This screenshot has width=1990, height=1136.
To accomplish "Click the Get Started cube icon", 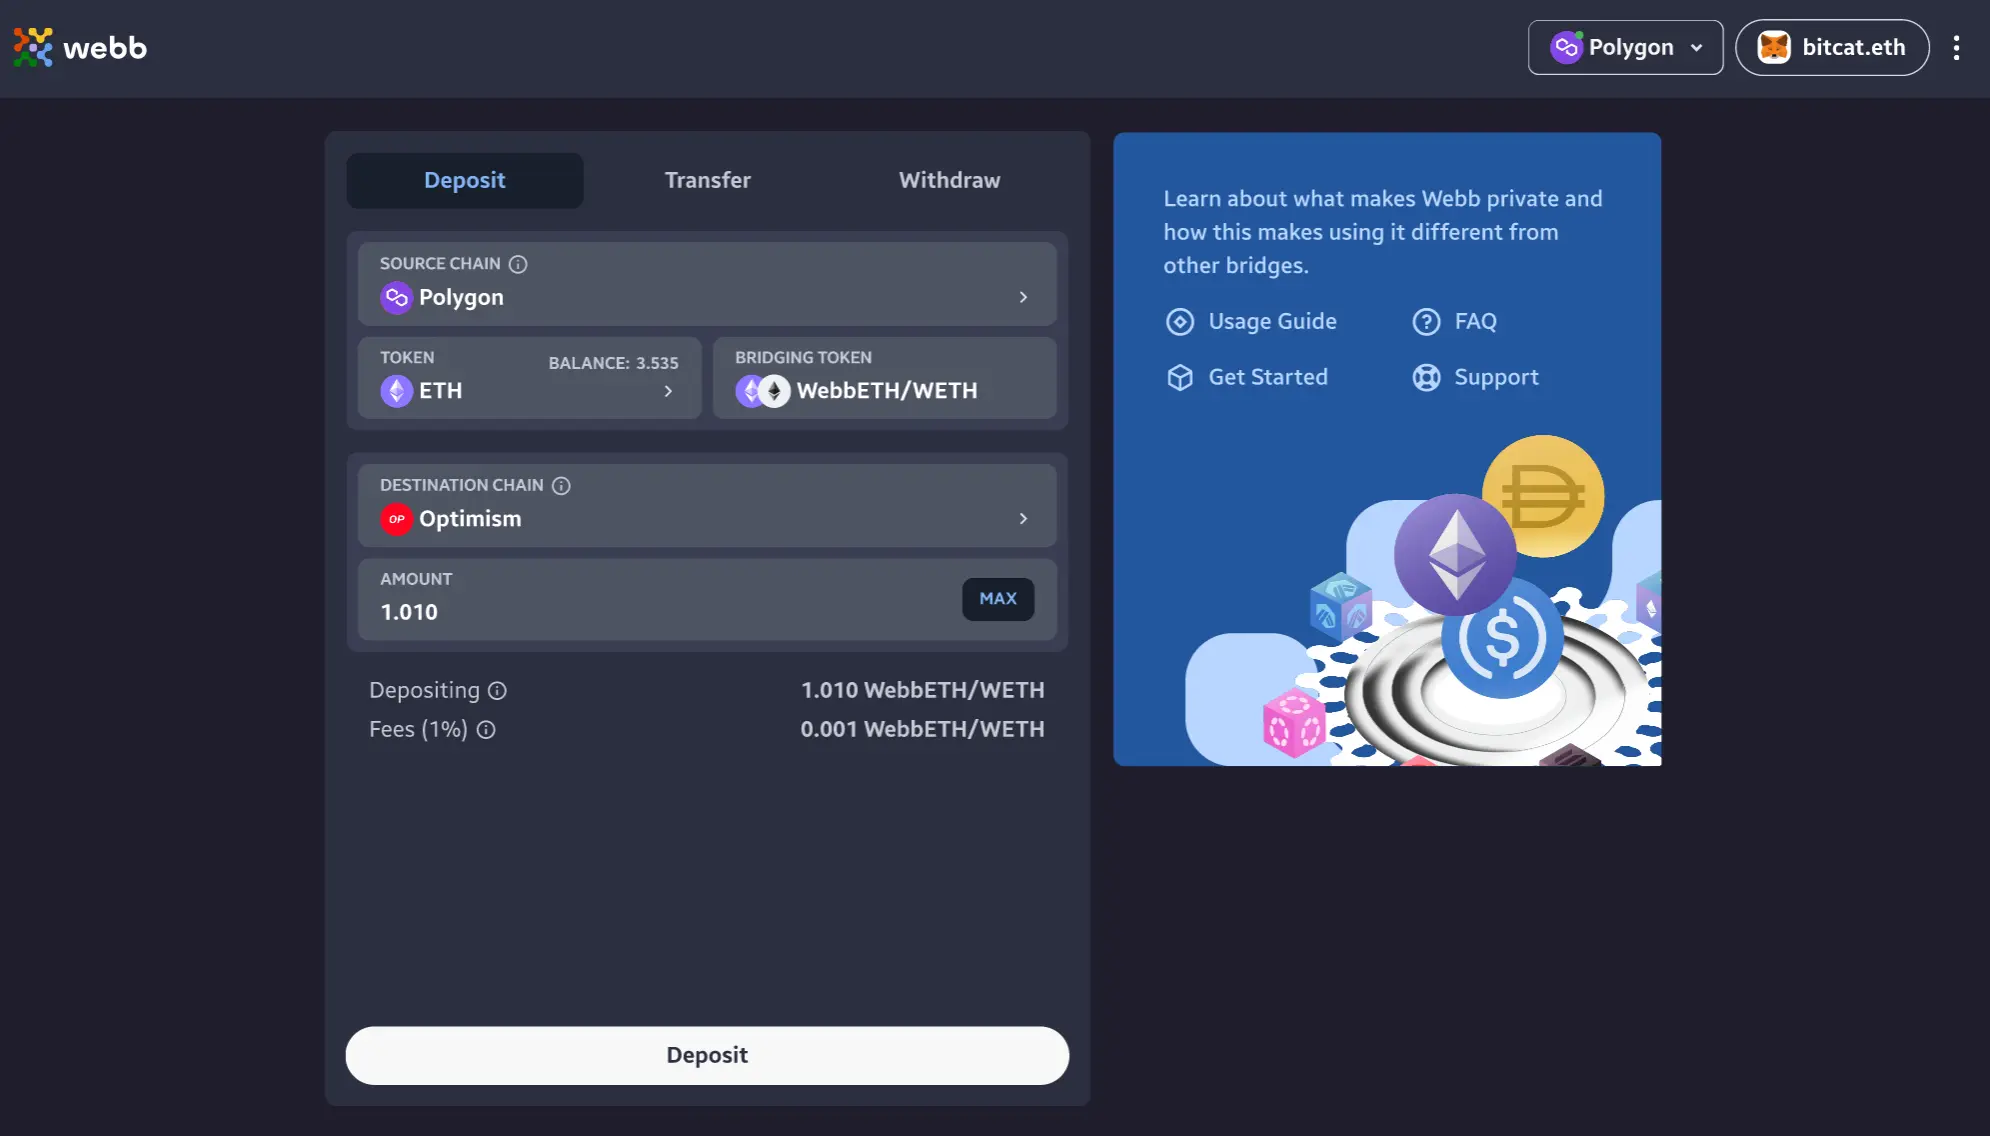I will point(1177,376).
